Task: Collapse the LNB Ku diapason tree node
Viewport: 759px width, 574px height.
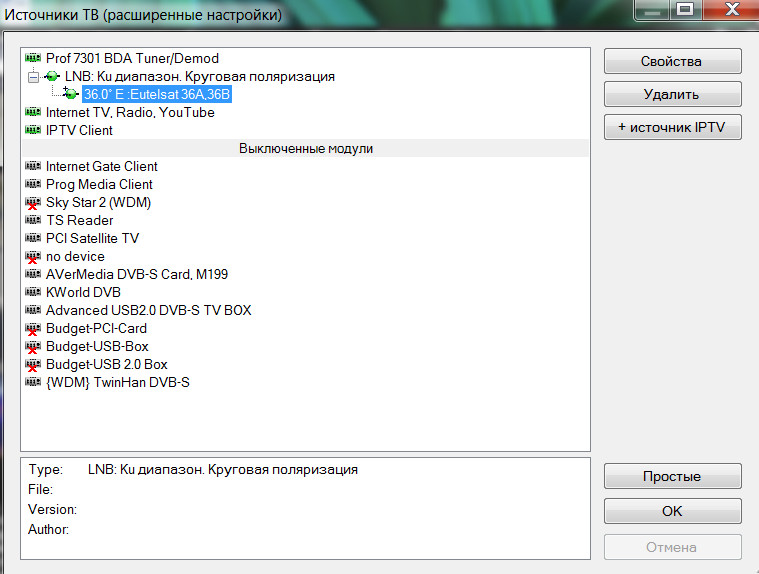Action: coord(32,77)
